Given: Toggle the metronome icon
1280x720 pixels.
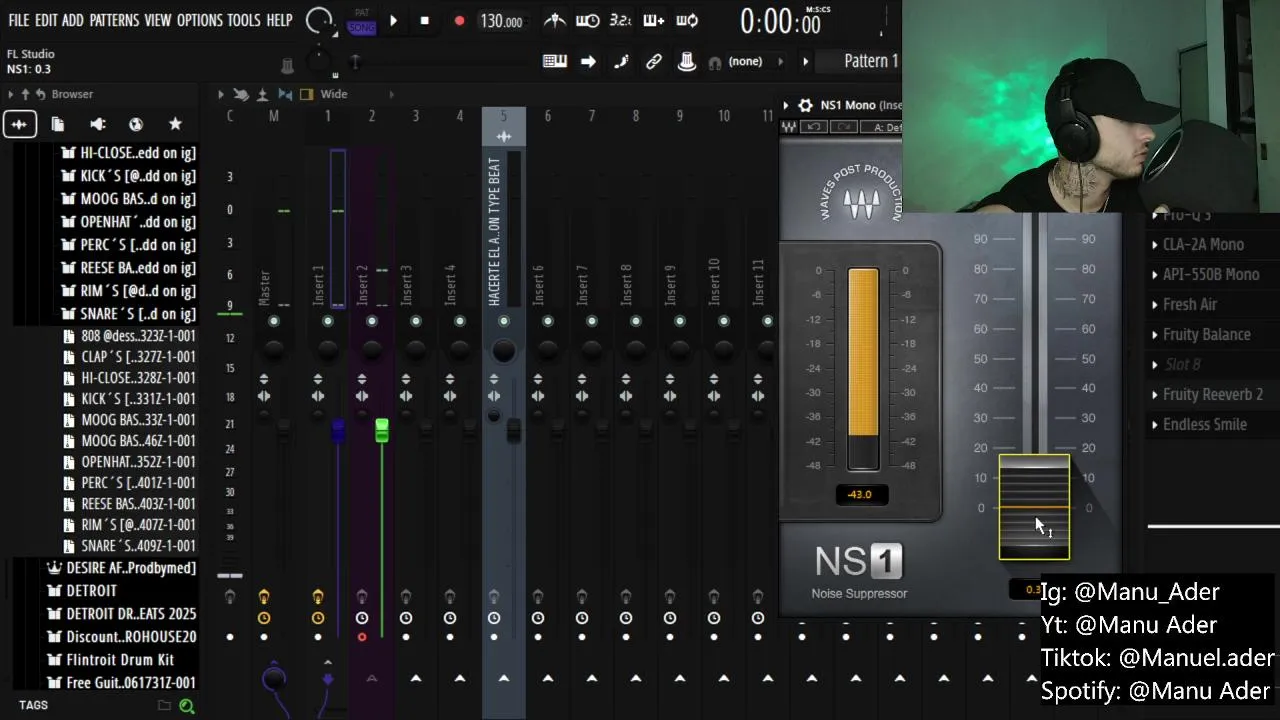Looking at the screenshot, I should [x=554, y=20].
